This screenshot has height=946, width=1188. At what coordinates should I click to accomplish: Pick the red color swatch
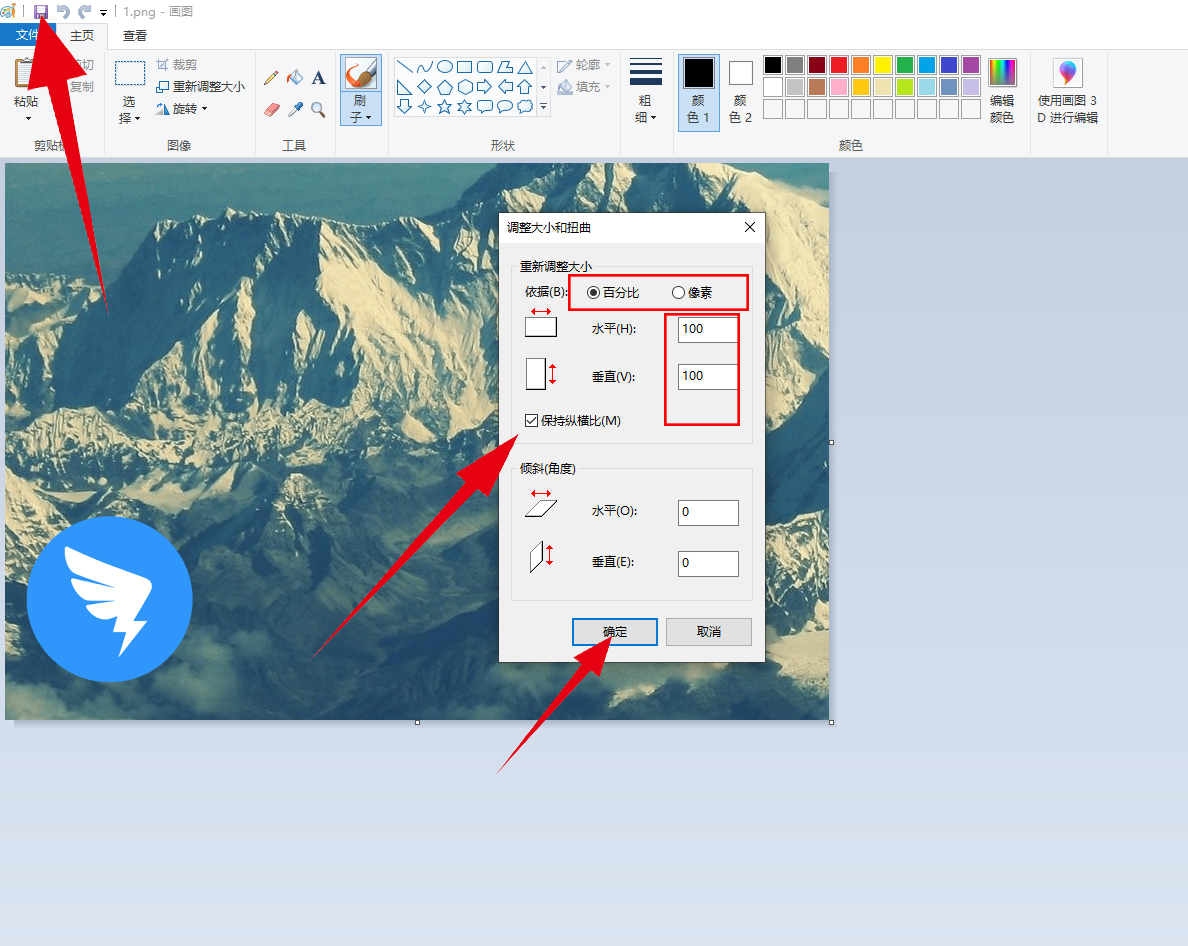(839, 64)
